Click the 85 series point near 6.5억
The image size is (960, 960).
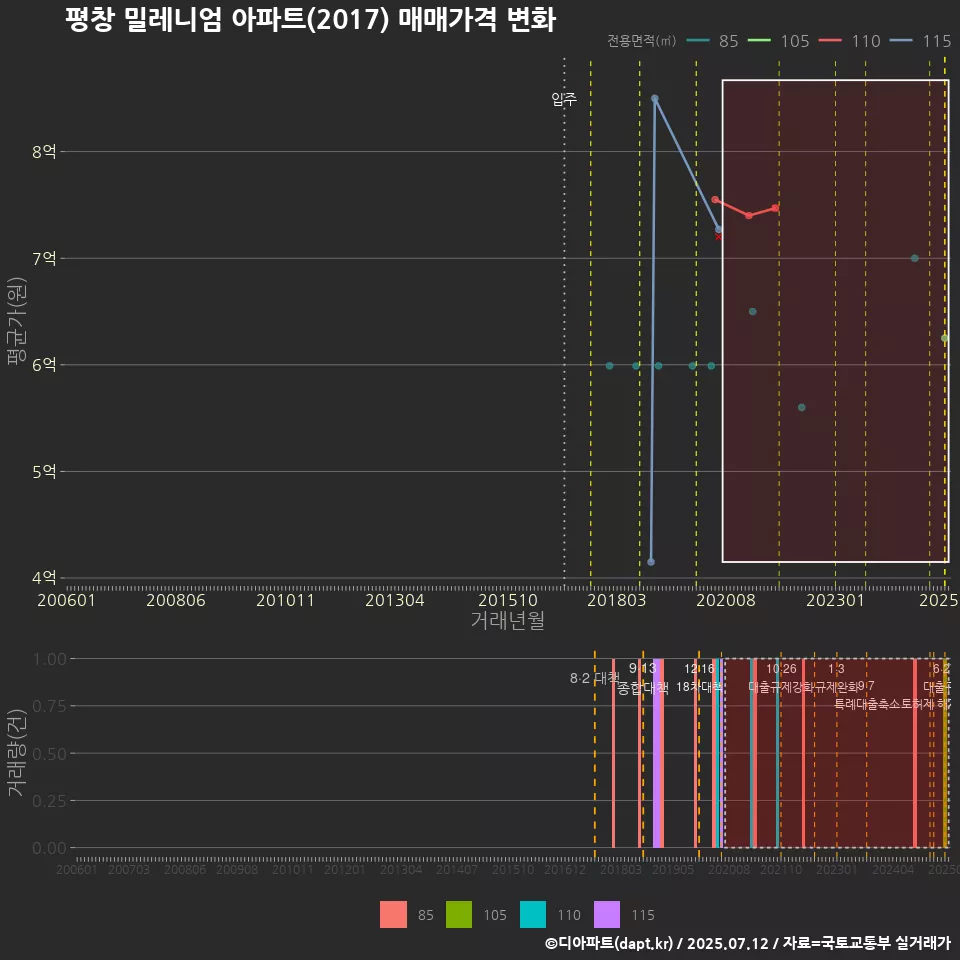[752, 312]
